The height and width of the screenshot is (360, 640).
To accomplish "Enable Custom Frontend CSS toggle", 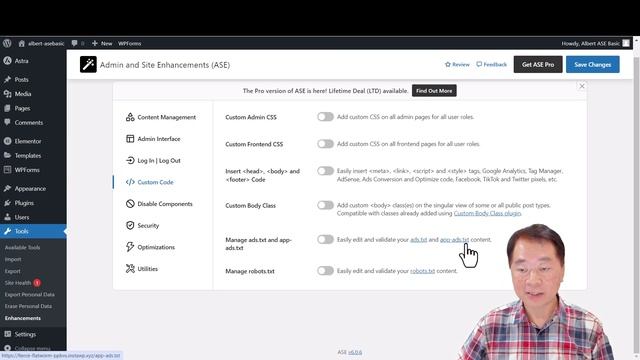I will 325,144.
